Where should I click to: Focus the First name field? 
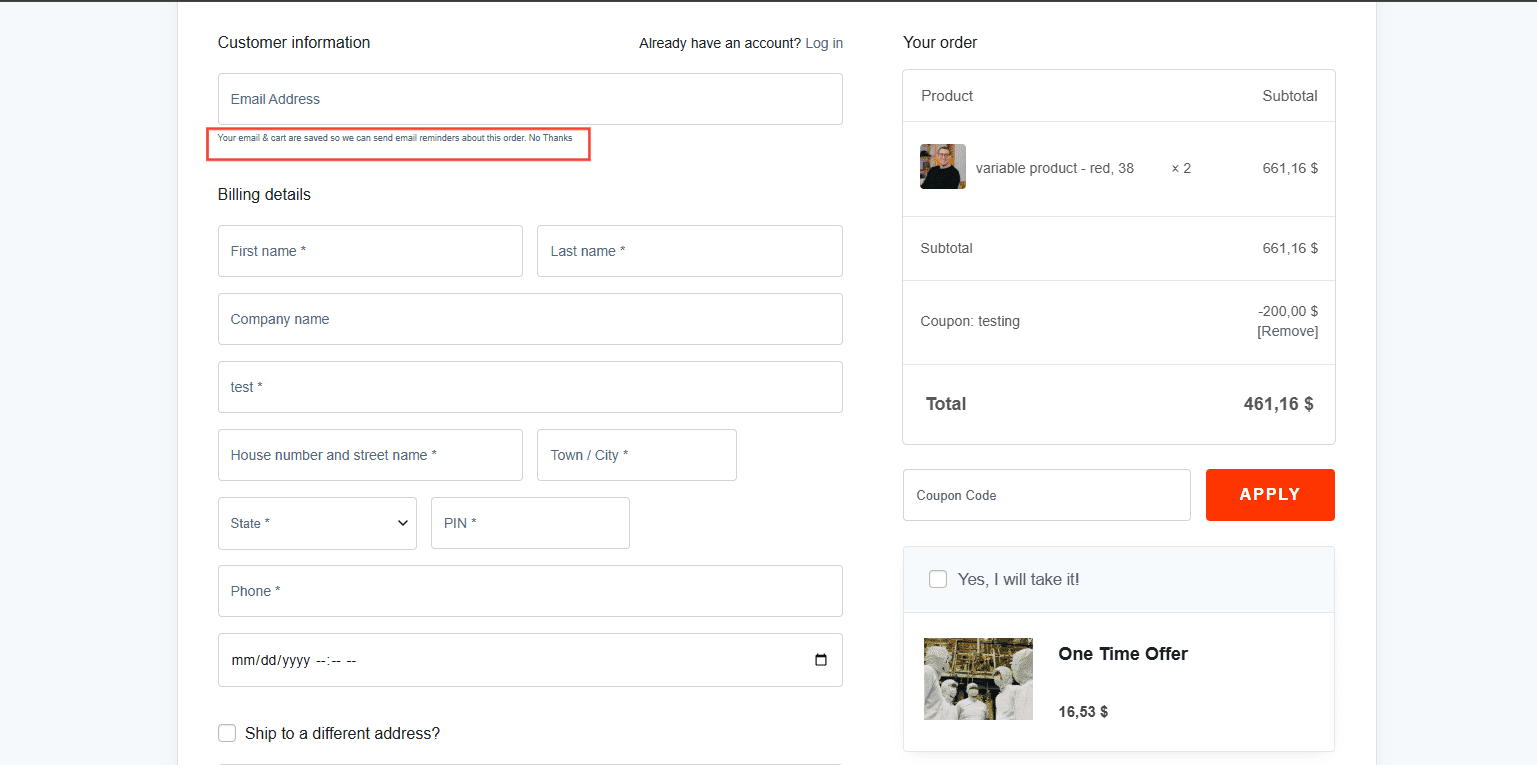370,251
